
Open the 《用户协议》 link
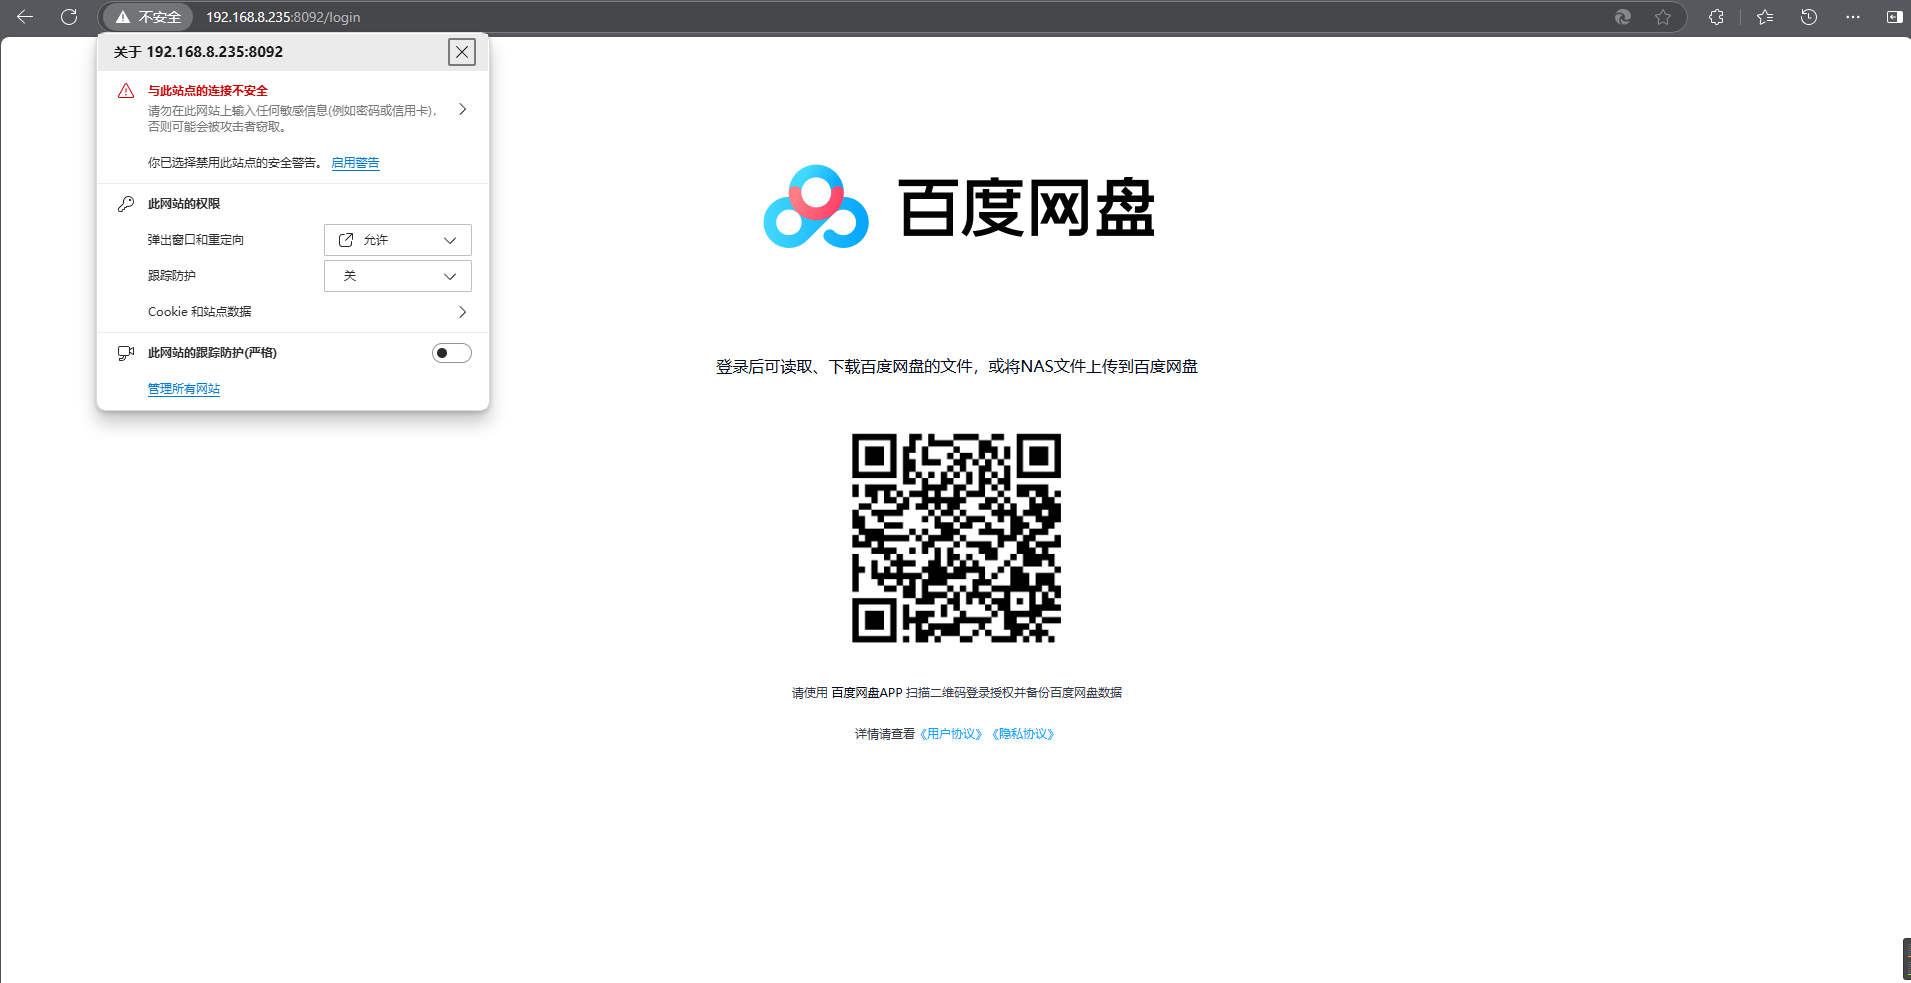coord(951,734)
